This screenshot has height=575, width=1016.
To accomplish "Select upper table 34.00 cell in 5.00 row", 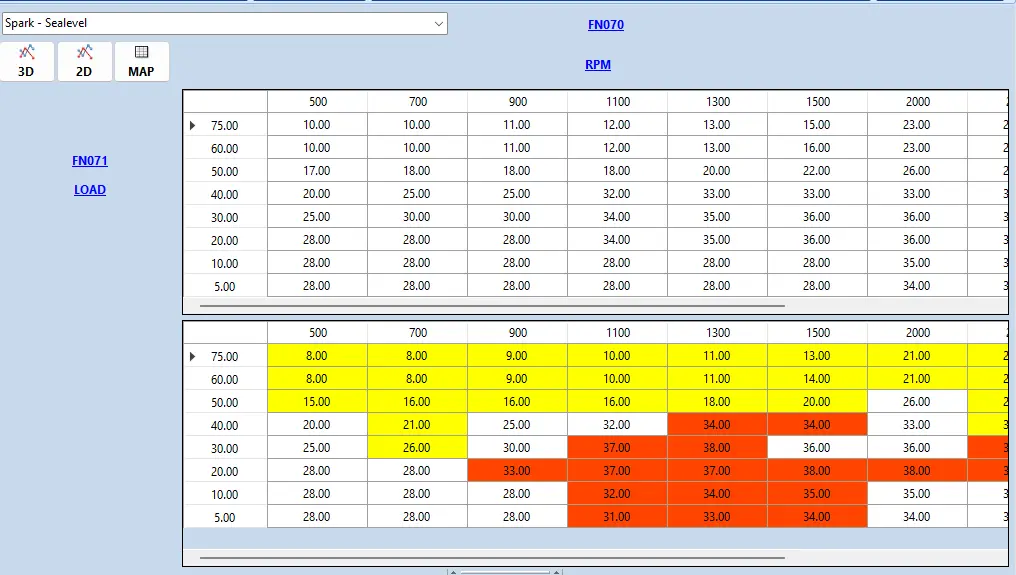I will pyautogui.click(x=918, y=286).
